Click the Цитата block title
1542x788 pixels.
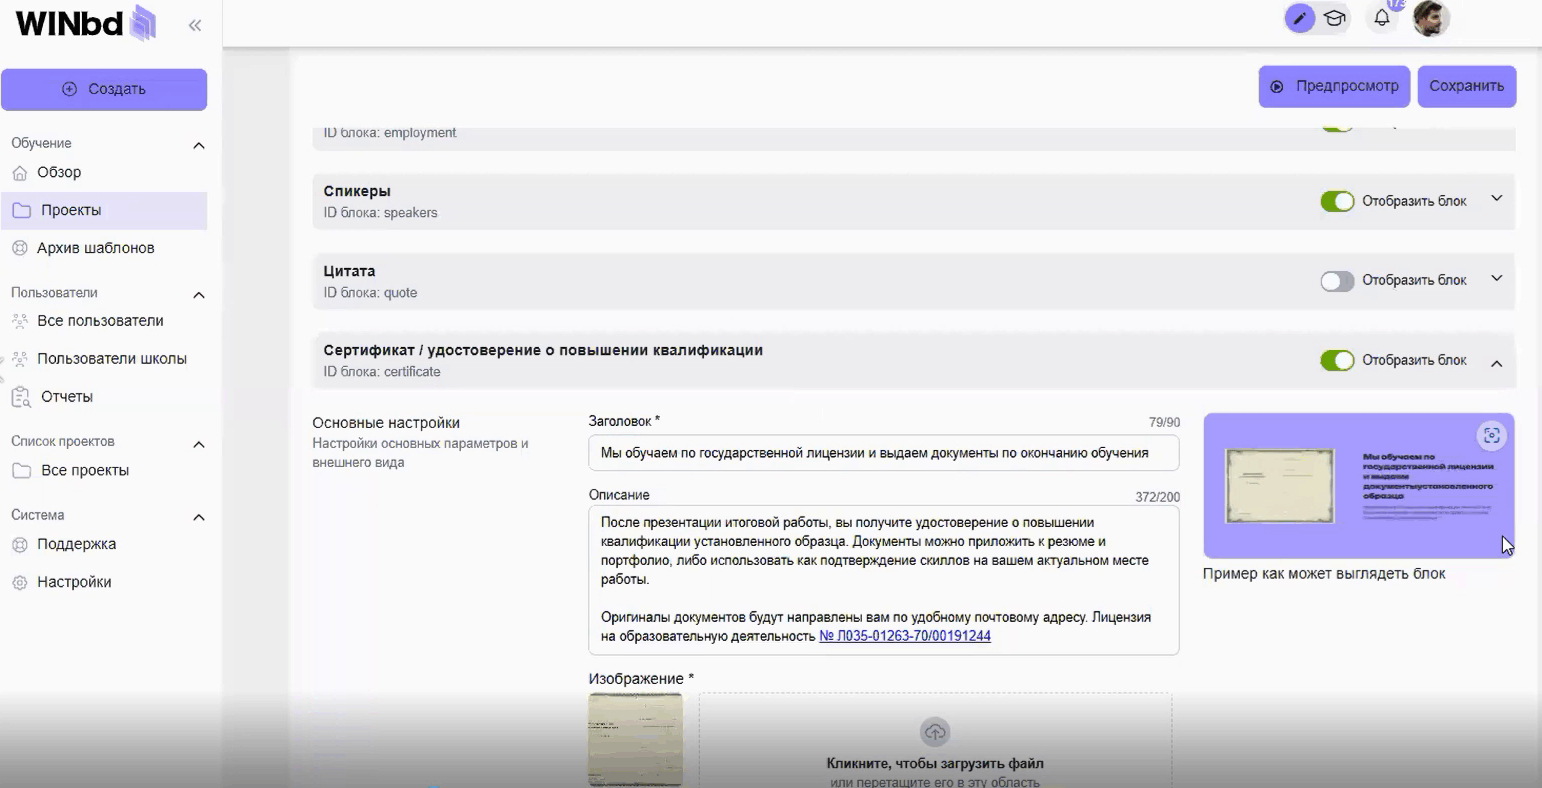[350, 271]
